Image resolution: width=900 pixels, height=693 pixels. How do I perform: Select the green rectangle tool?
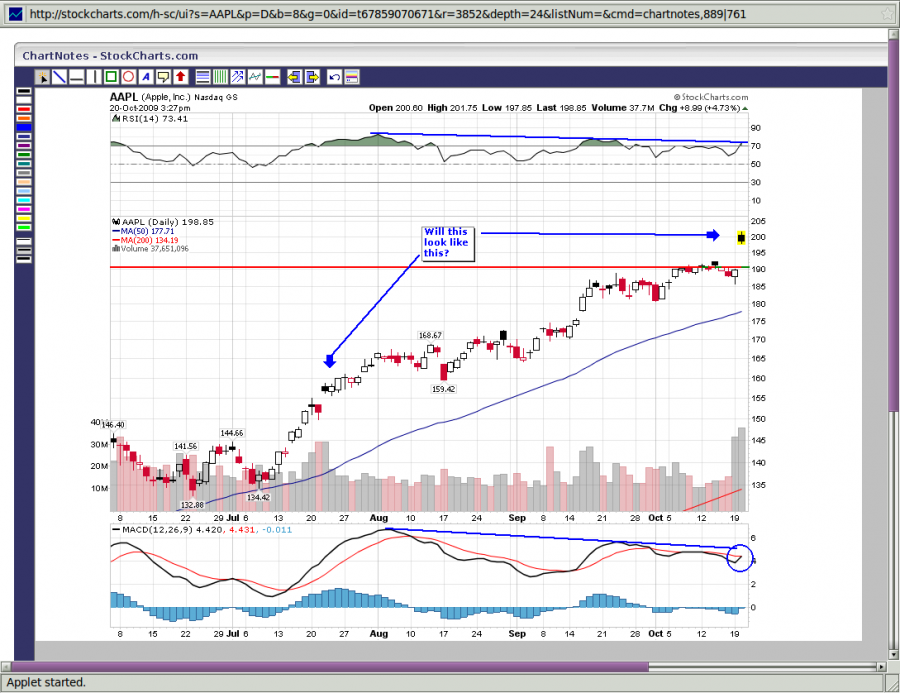point(111,76)
